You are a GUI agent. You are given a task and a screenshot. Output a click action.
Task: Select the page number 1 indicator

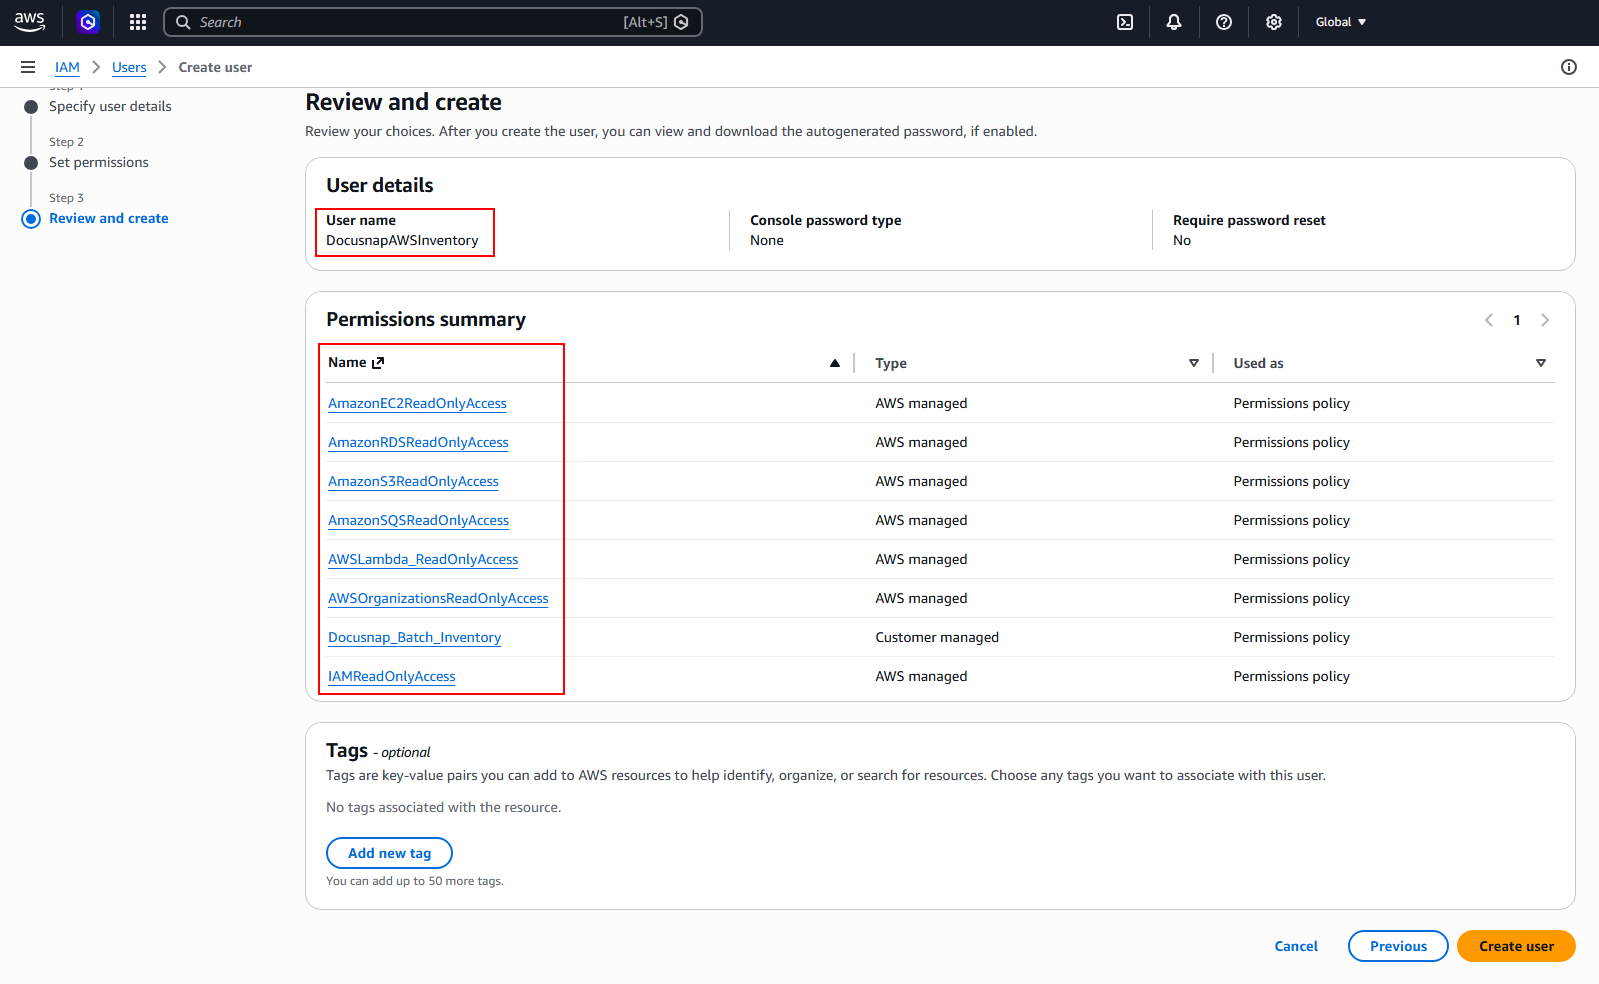1517,320
